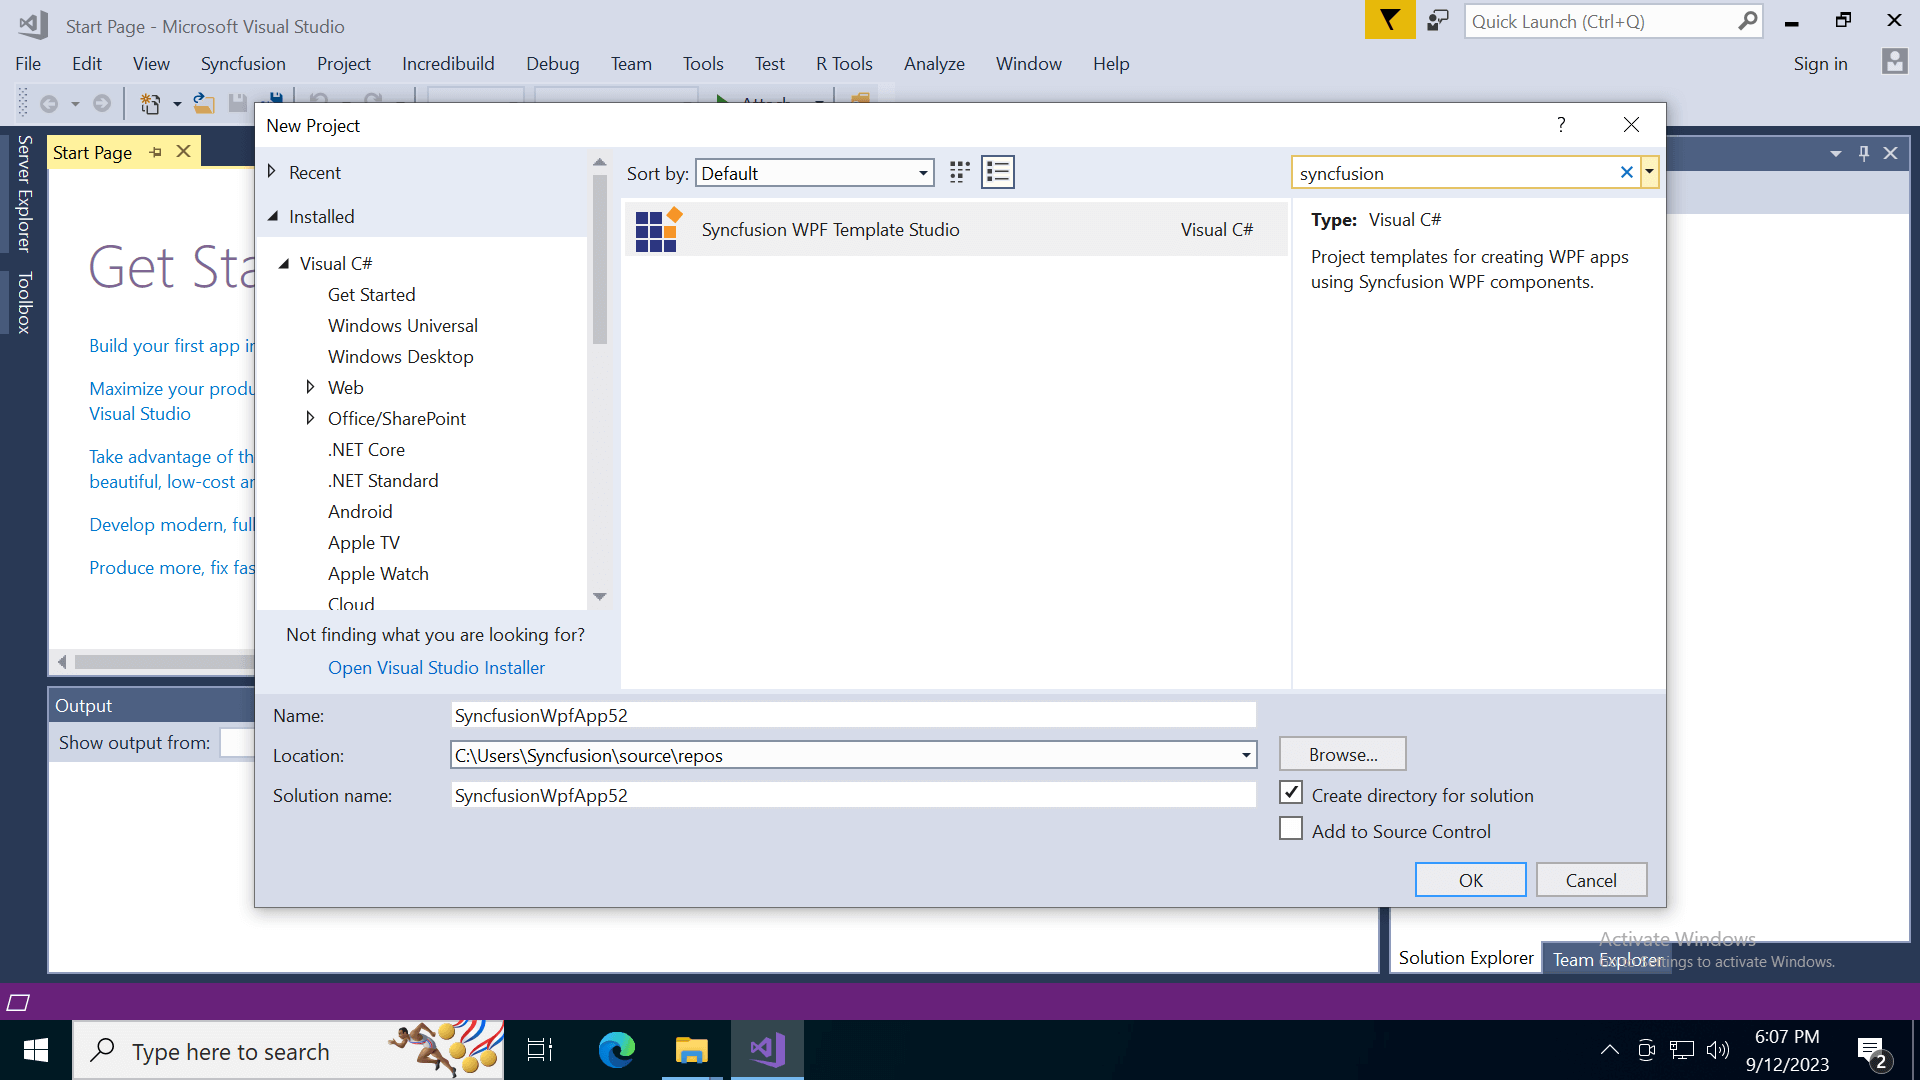Expand the Recent templates section
The image size is (1920, 1080).
click(271, 172)
